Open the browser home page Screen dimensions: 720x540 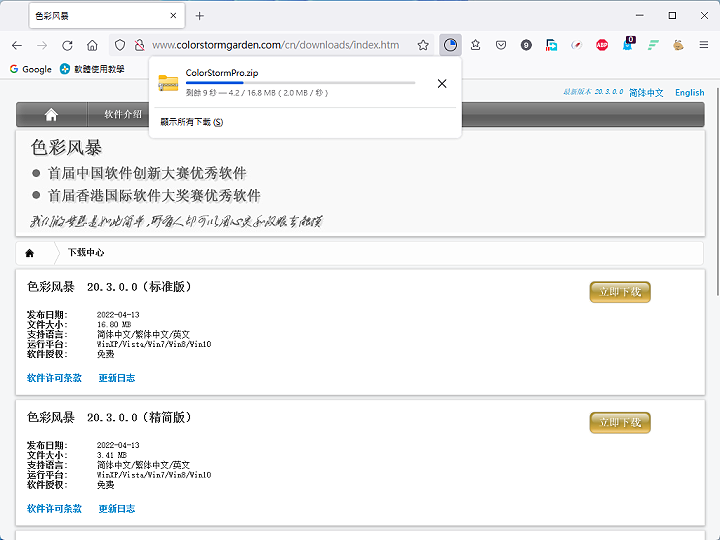tap(92, 45)
